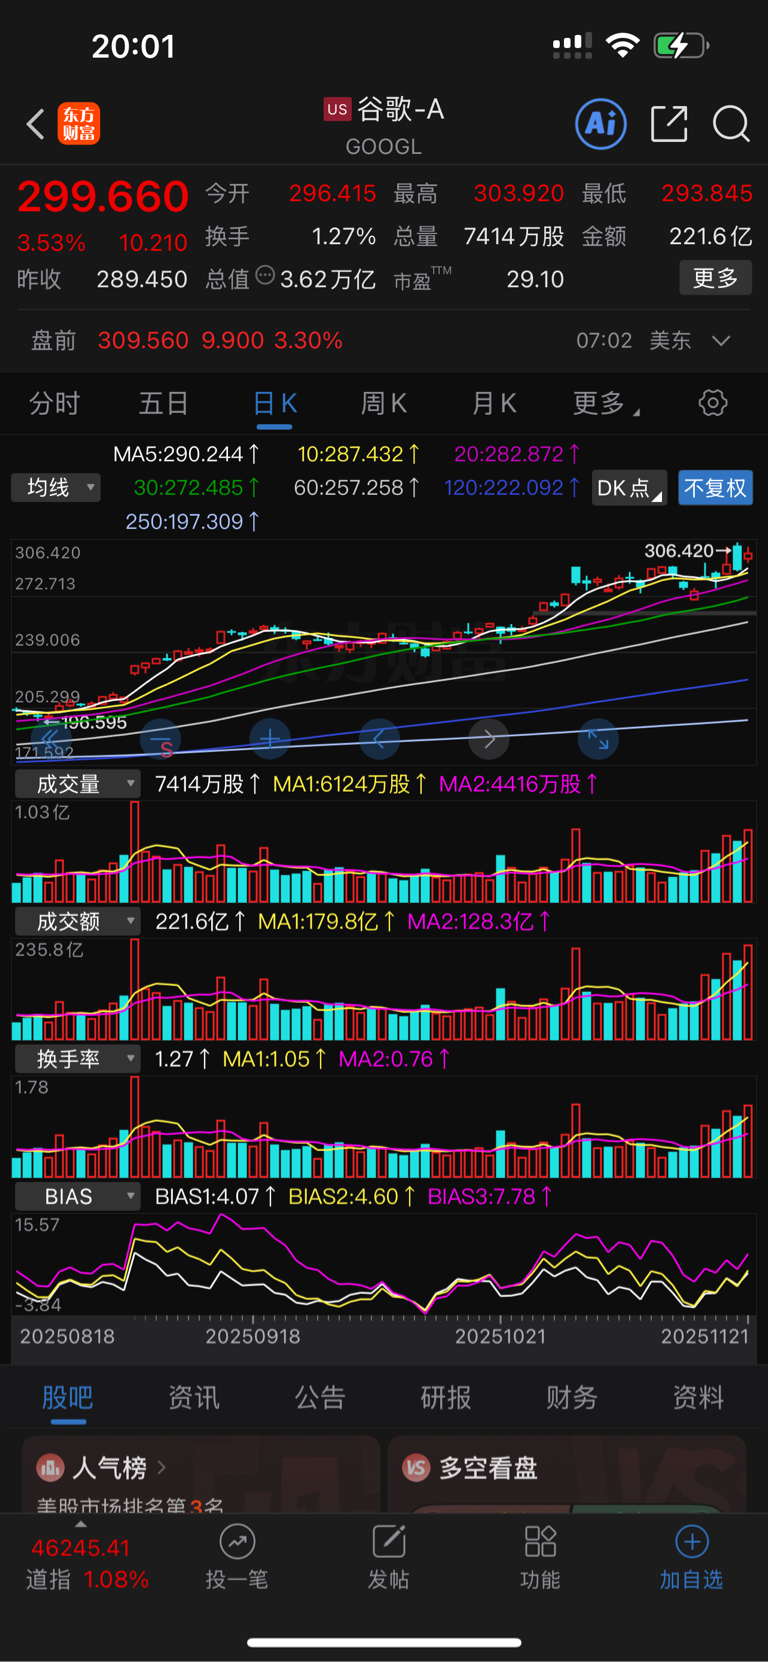Switch to the 周K chart tab

pyautogui.click(x=384, y=403)
